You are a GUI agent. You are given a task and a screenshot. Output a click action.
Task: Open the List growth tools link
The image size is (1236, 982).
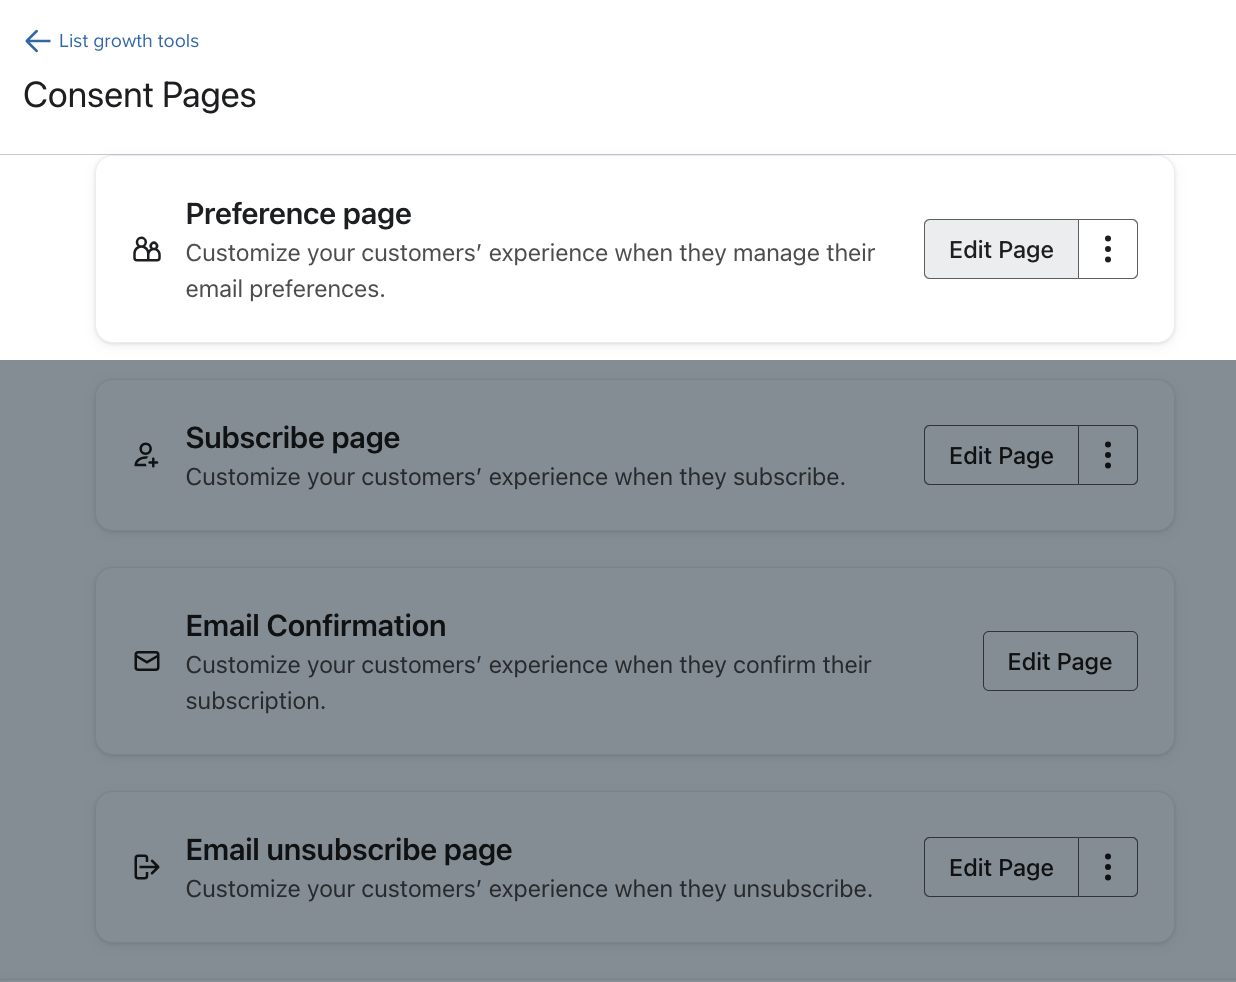(129, 41)
